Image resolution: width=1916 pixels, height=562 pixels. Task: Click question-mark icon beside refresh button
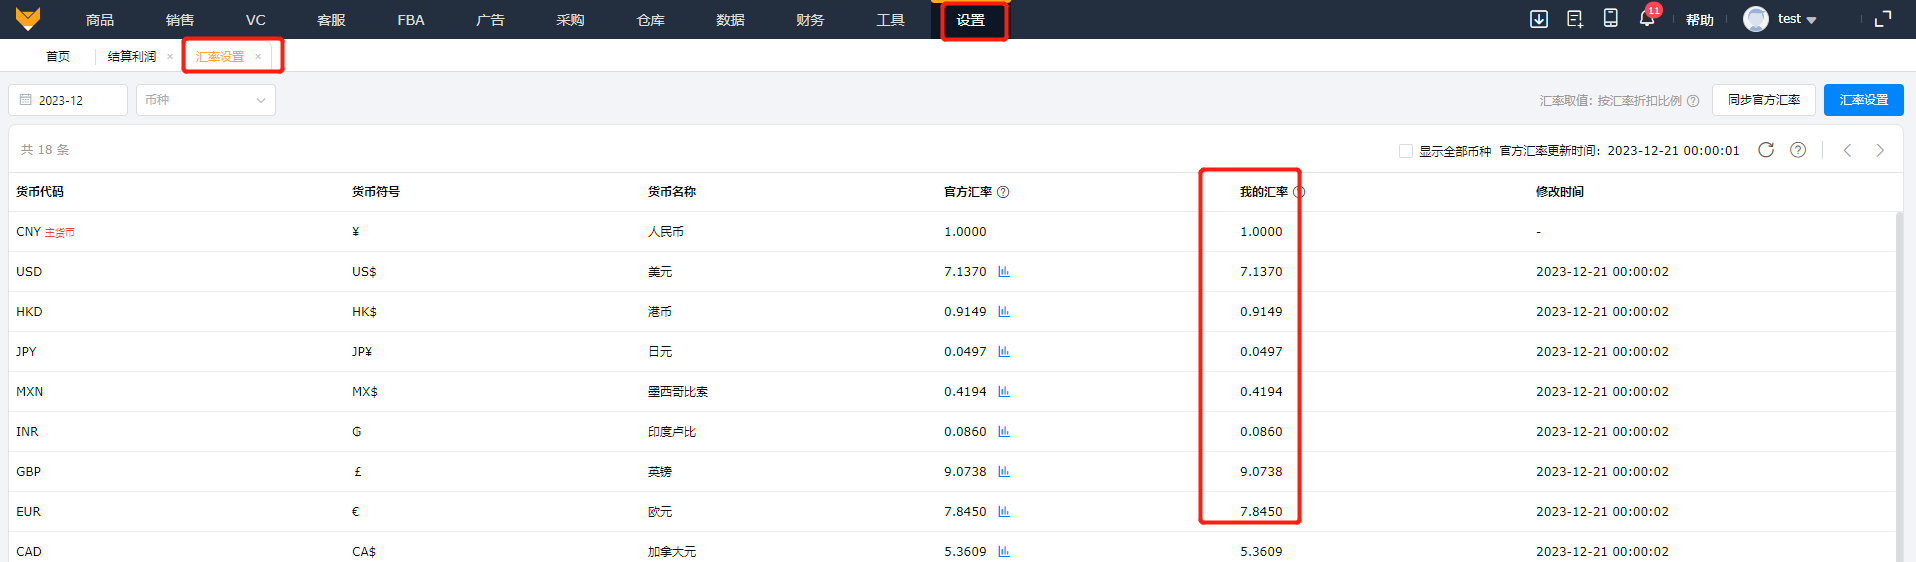(x=1798, y=150)
